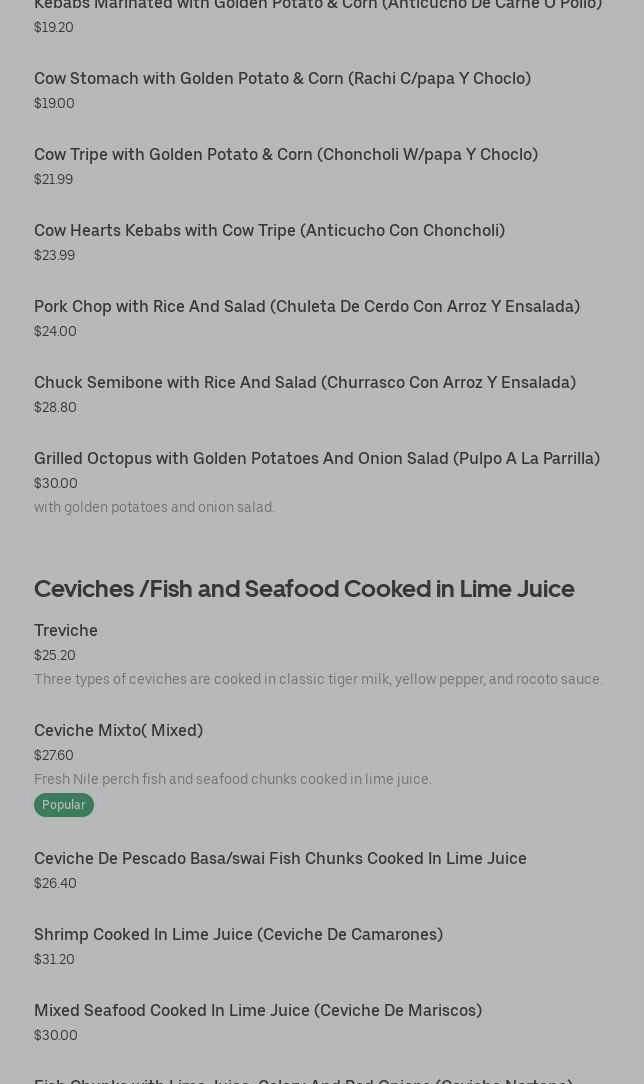The image size is (644, 1084).
Task: Choose Cow Hearts Kebabs with Cow Tripe
Action: point(269,230)
